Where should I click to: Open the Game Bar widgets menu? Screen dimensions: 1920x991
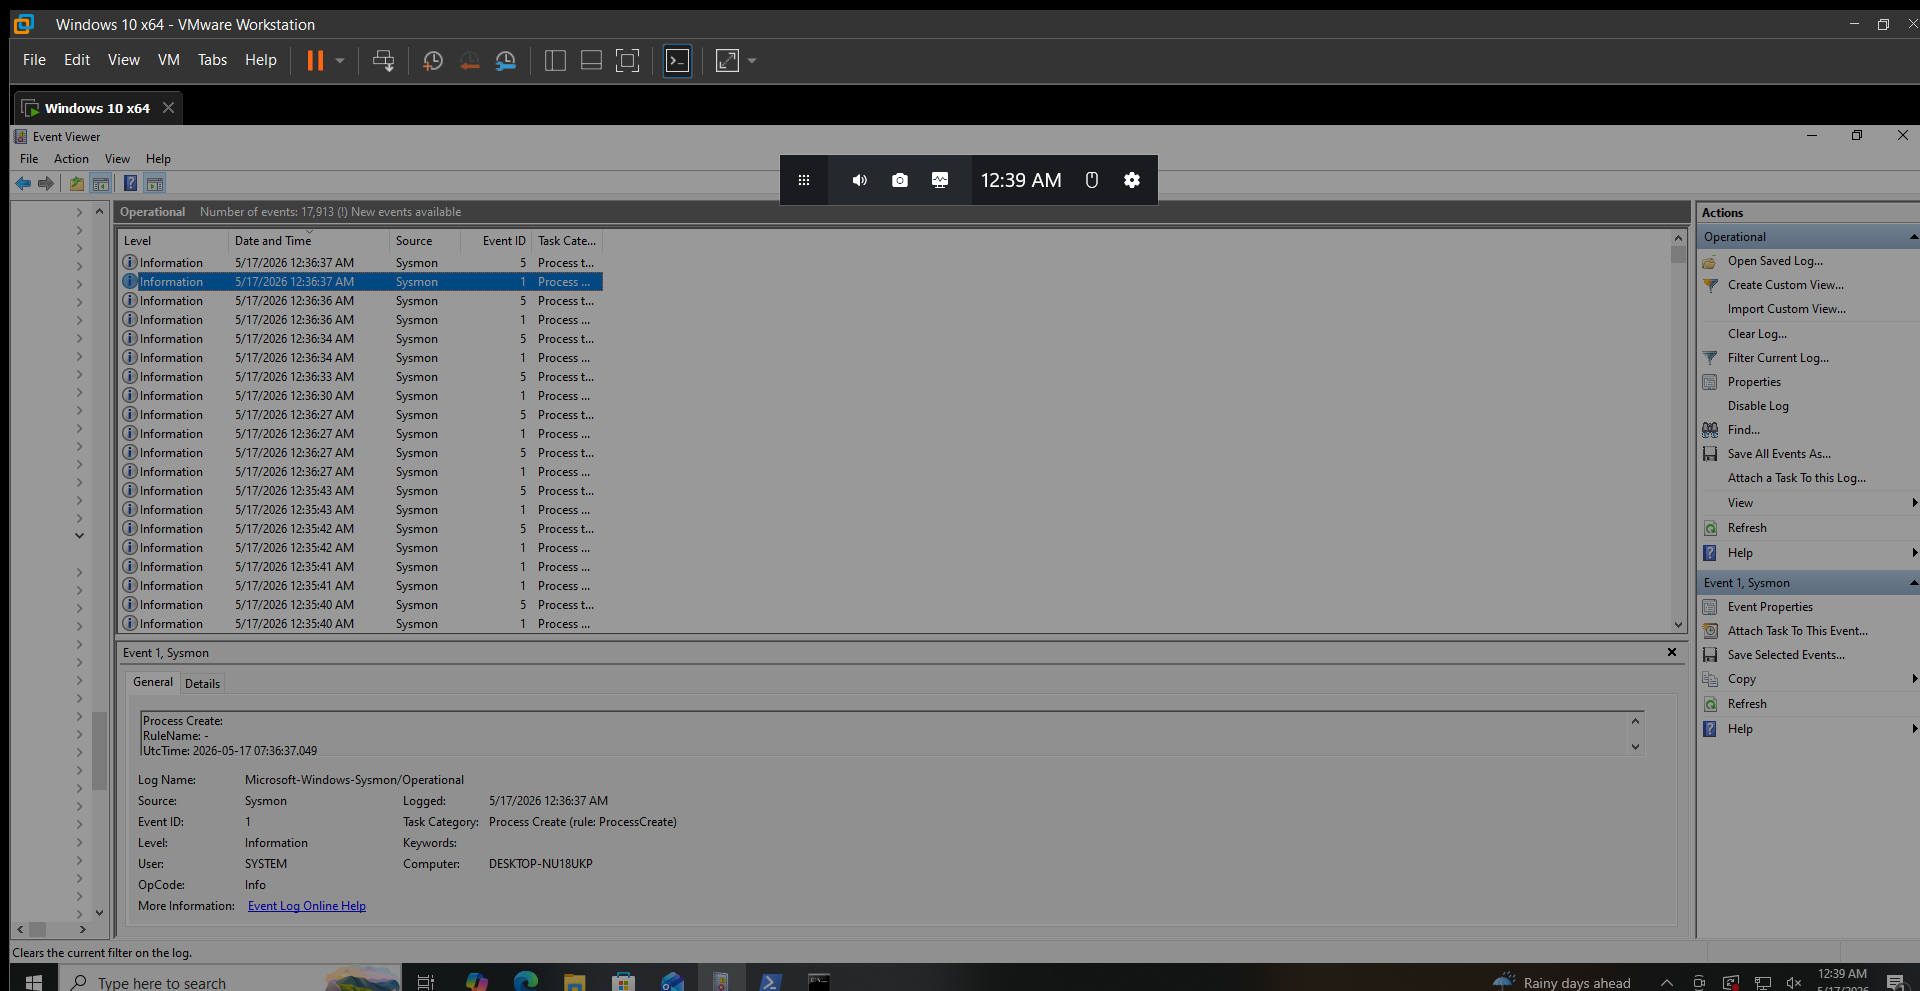tap(803, 180)
